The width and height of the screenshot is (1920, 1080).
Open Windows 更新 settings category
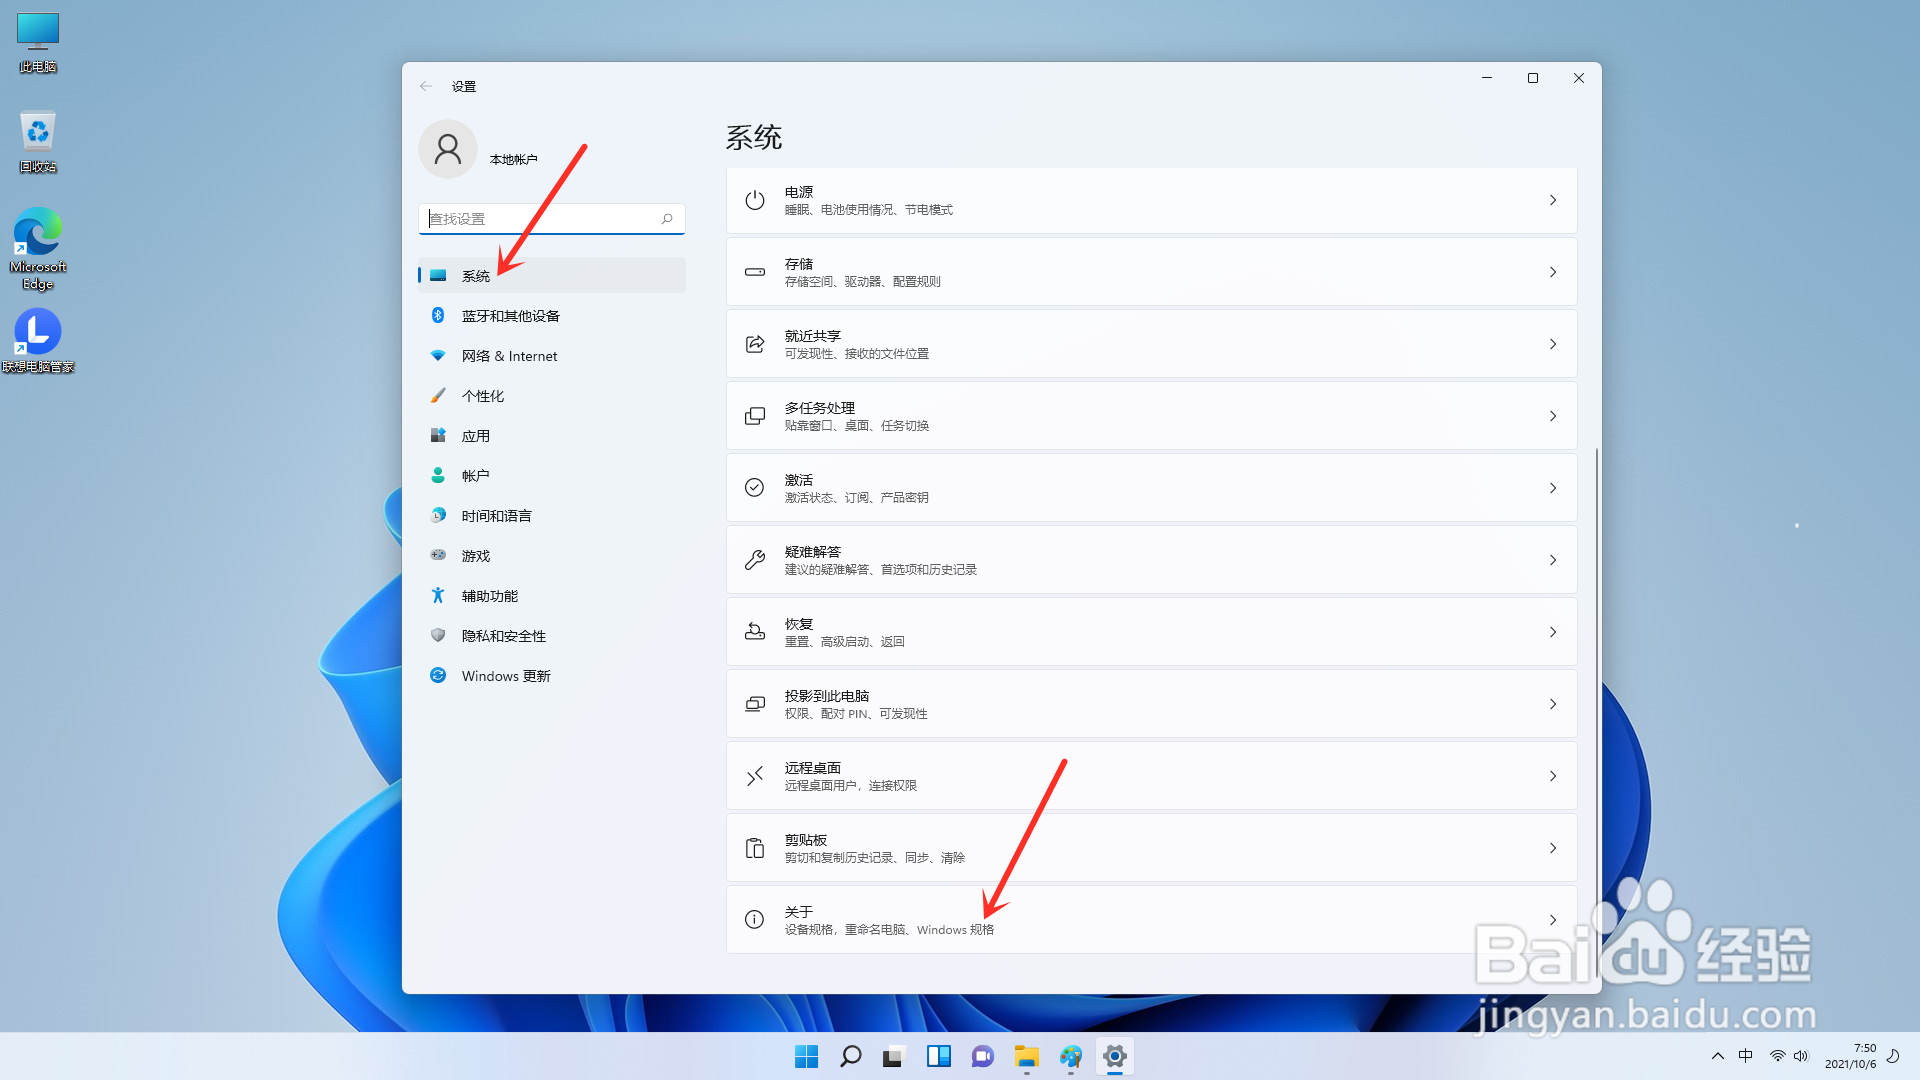552,675
